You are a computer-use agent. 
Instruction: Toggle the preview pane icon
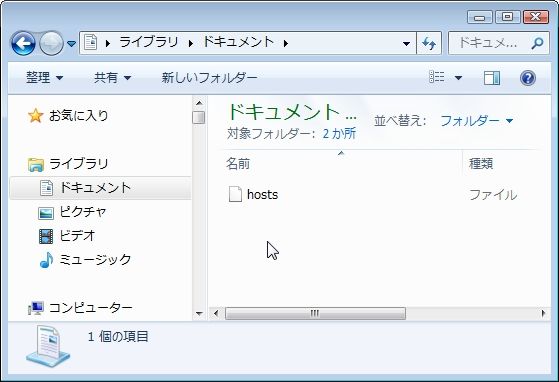[x=492, y=78]
